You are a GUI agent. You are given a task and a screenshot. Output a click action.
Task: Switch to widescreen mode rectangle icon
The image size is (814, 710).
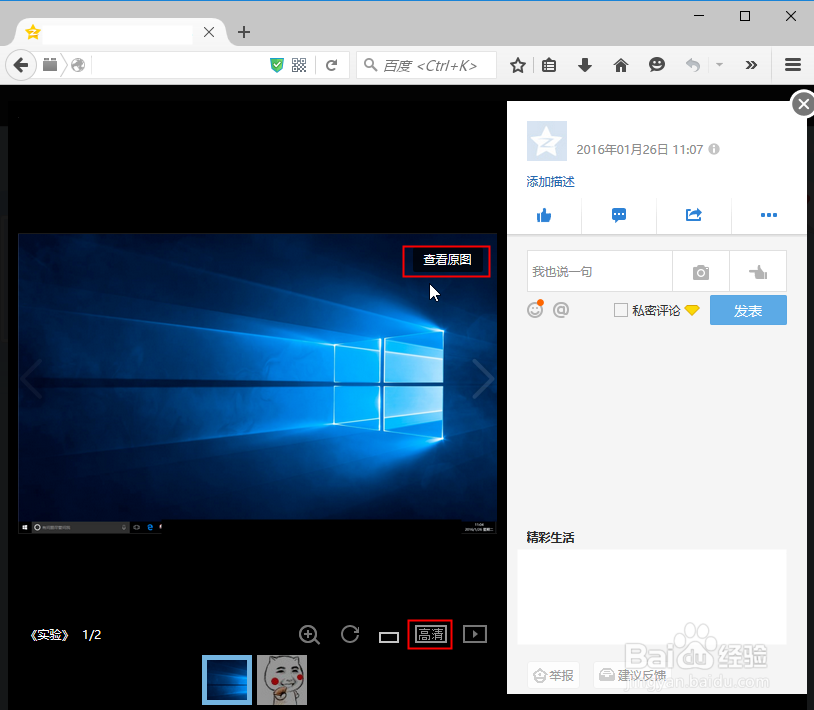click(389, 637)
